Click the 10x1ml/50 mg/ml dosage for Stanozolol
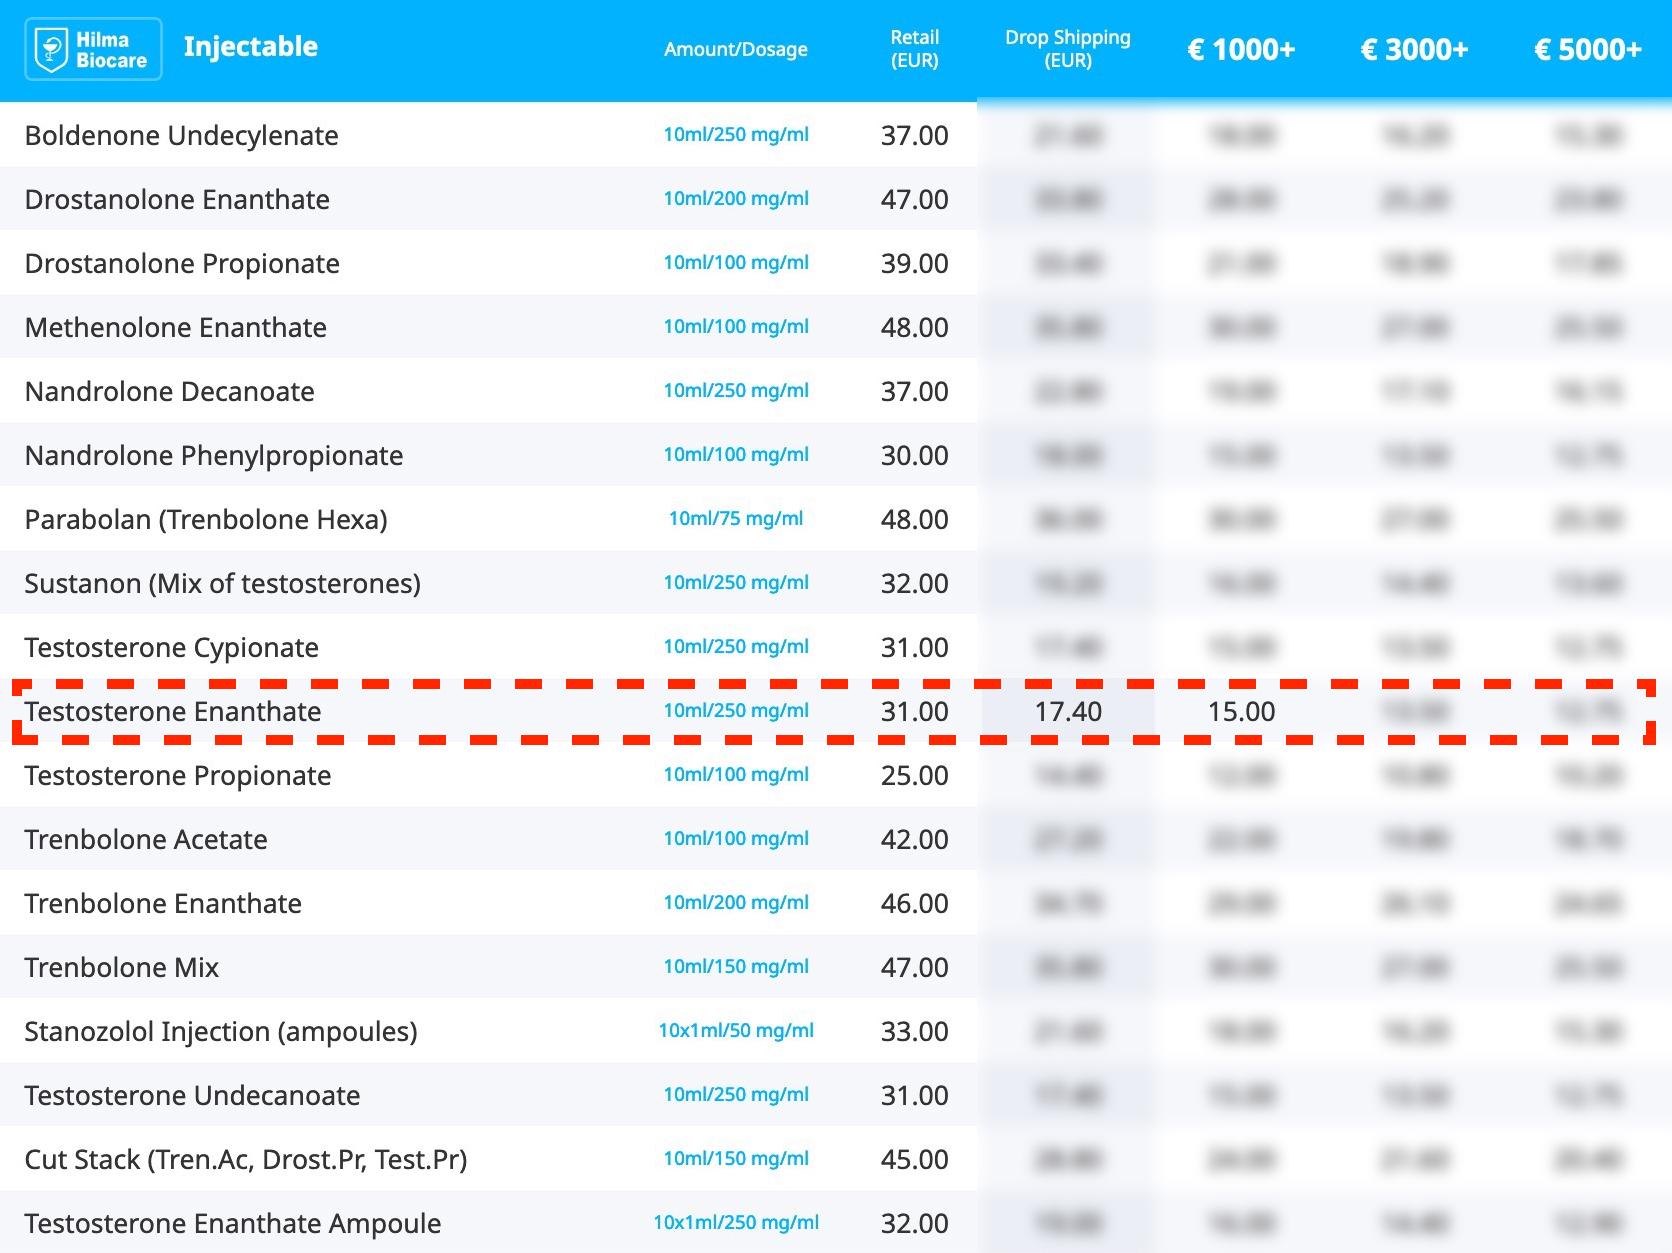The height and width of the screenshot is (1253, 1672). [x=735, y=1031]
